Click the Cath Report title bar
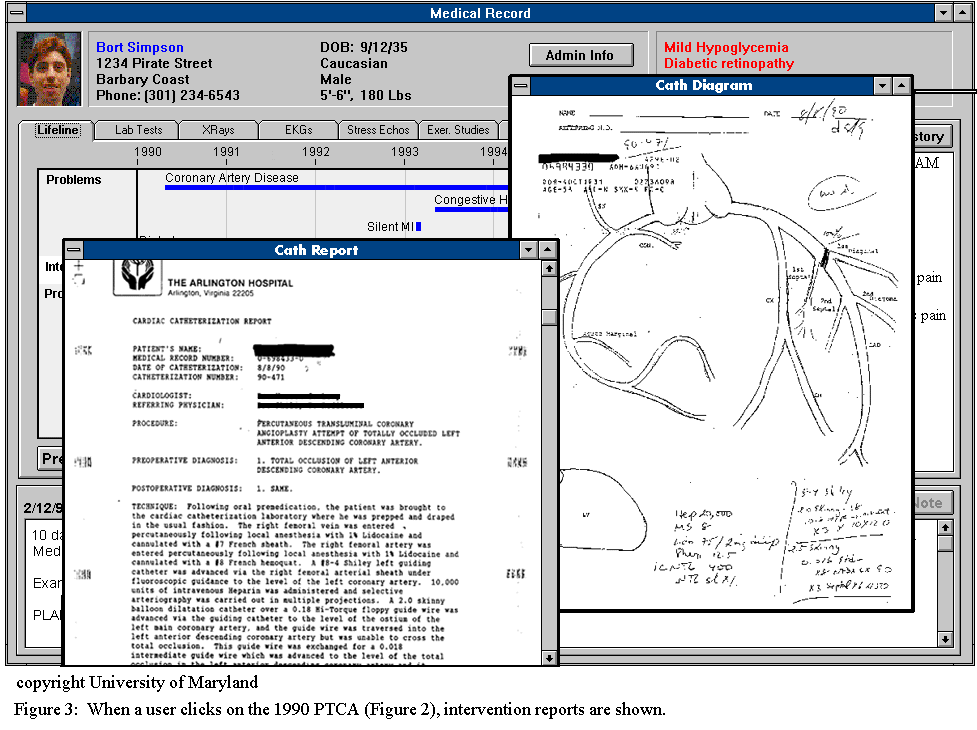The image size is (977, 730). (x=302, y=250)
